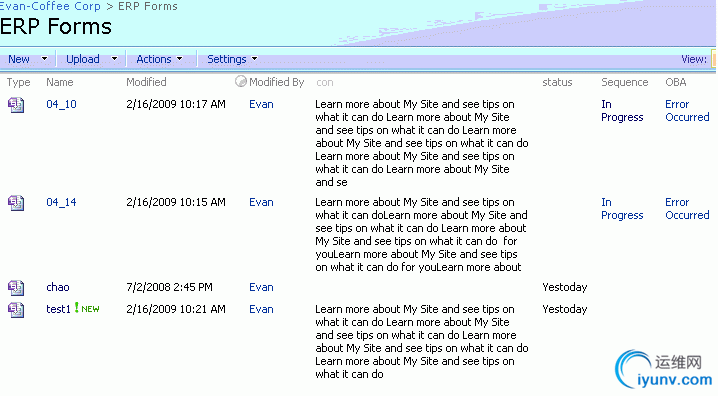Expand the Upload dropdown arrow
Viewport: 718px width, 396px height.
pos(114,59)
